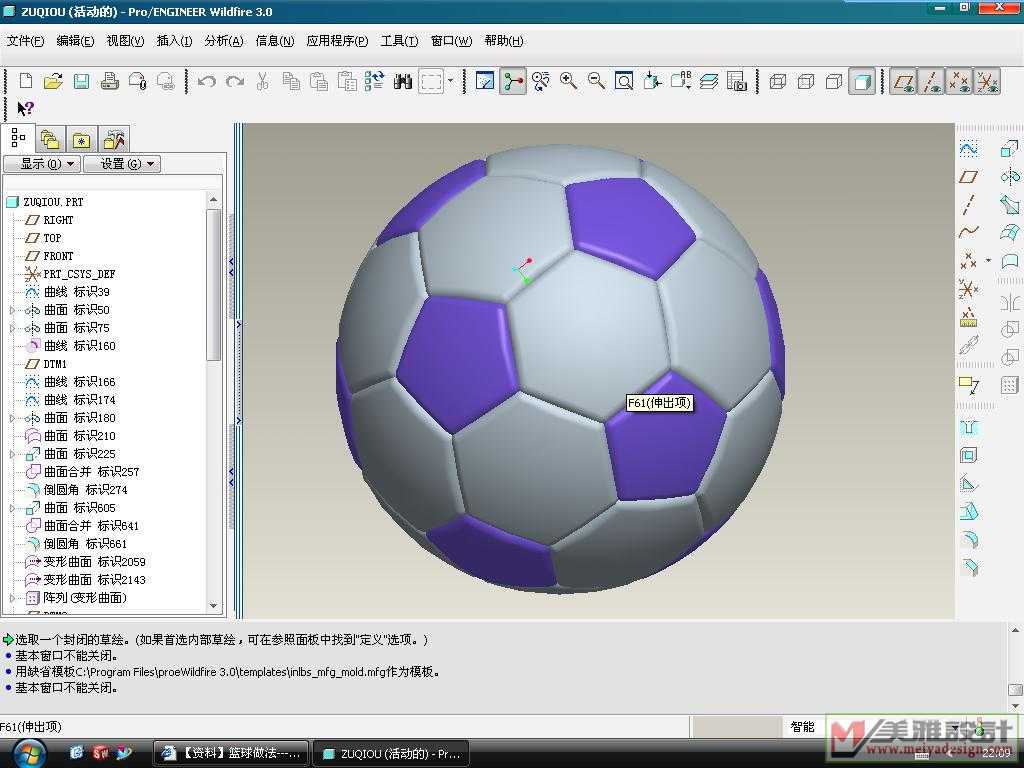The image size is (1024, 768).
Task: Open the 文件(F) menu
Action: pos(25,41)
